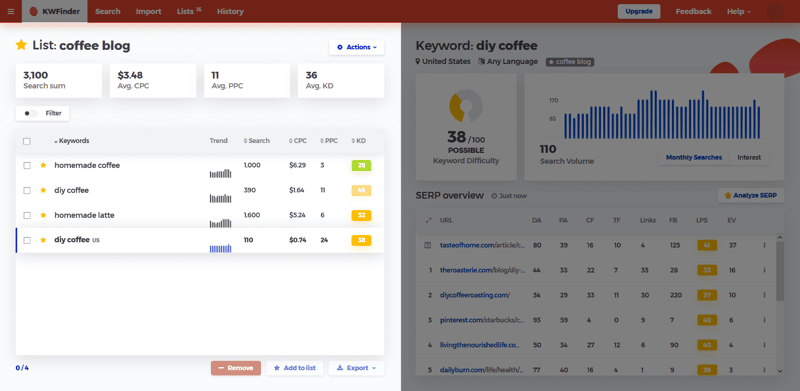Viewport: 800px width, 391px height.
Task: Open the Export dropdown
Action: pos(357,368)
